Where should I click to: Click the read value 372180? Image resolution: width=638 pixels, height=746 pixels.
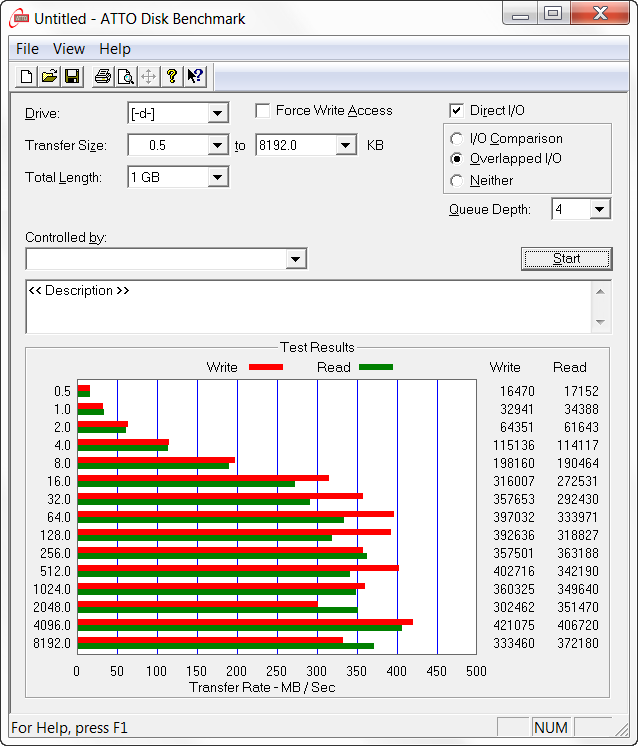point(578,643)
